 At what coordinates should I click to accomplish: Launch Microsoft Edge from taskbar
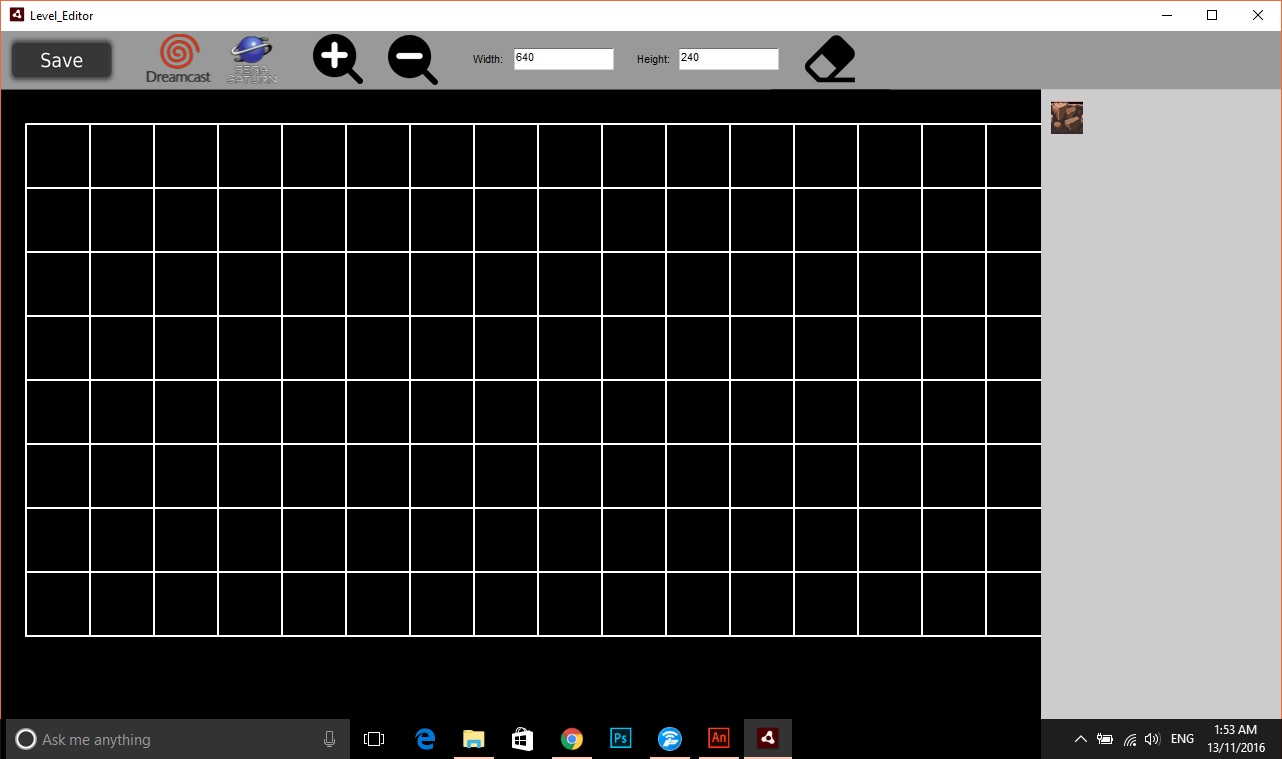tap(425, 739)
